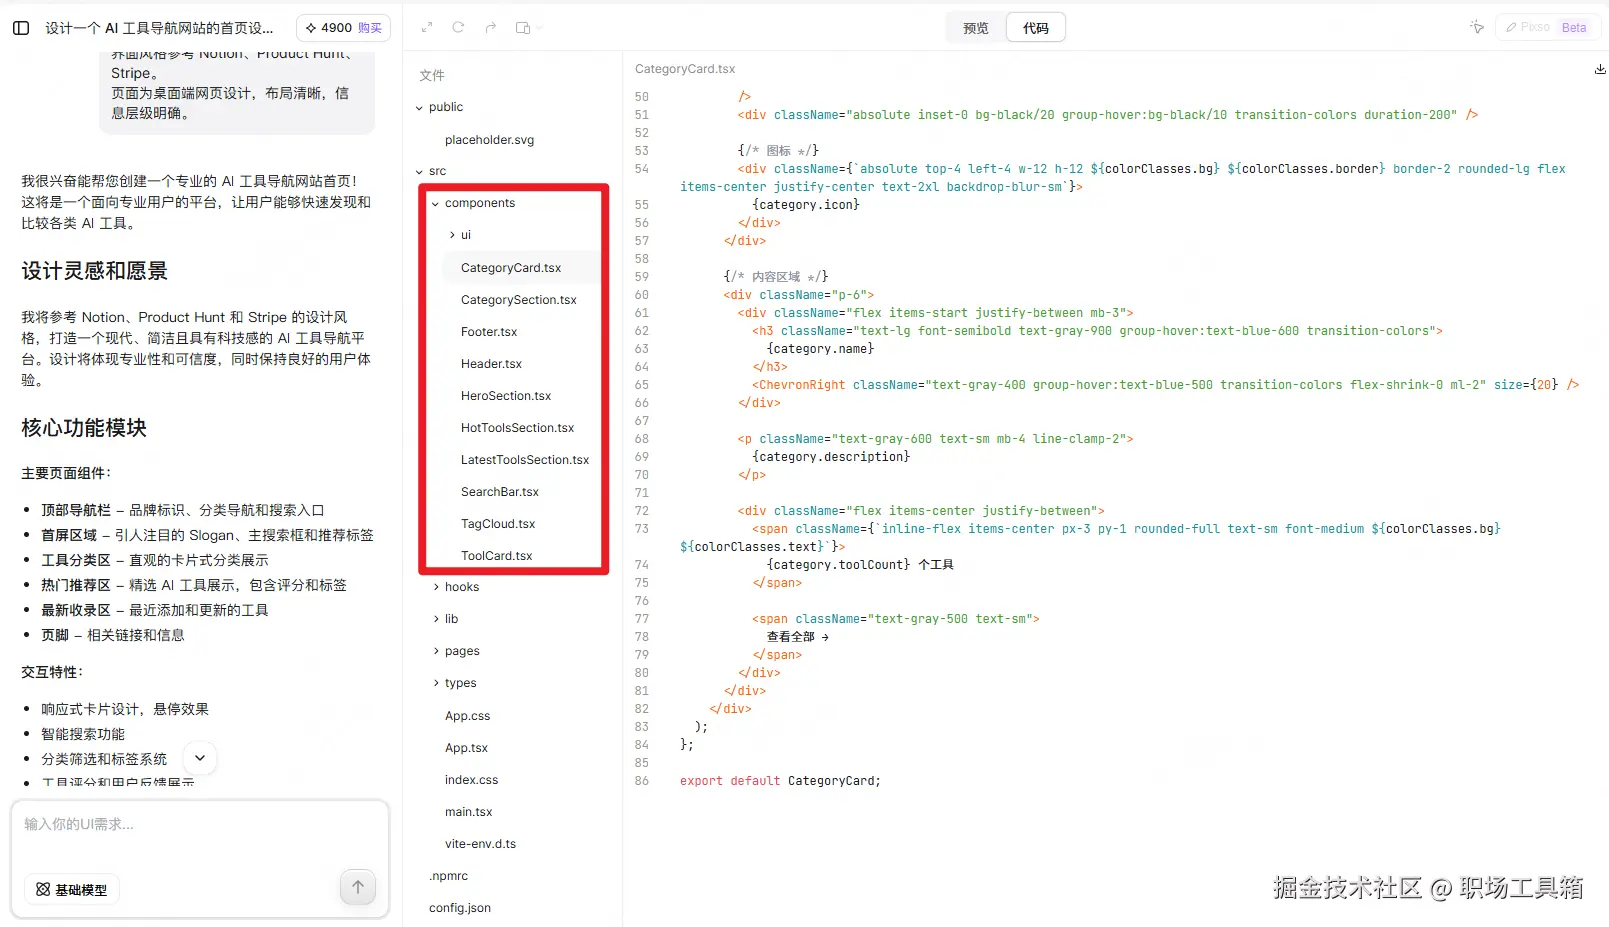The width and height of the screenshot is (1609, 927).
Task: Collapse the public folder
Action: click(x=440, y=107)
